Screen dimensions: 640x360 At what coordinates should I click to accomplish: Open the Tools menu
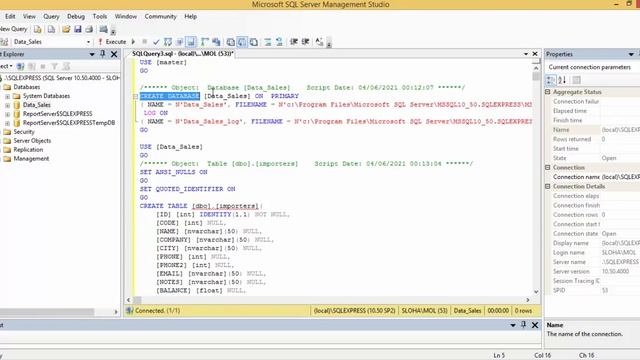click(x=100, y=16)
